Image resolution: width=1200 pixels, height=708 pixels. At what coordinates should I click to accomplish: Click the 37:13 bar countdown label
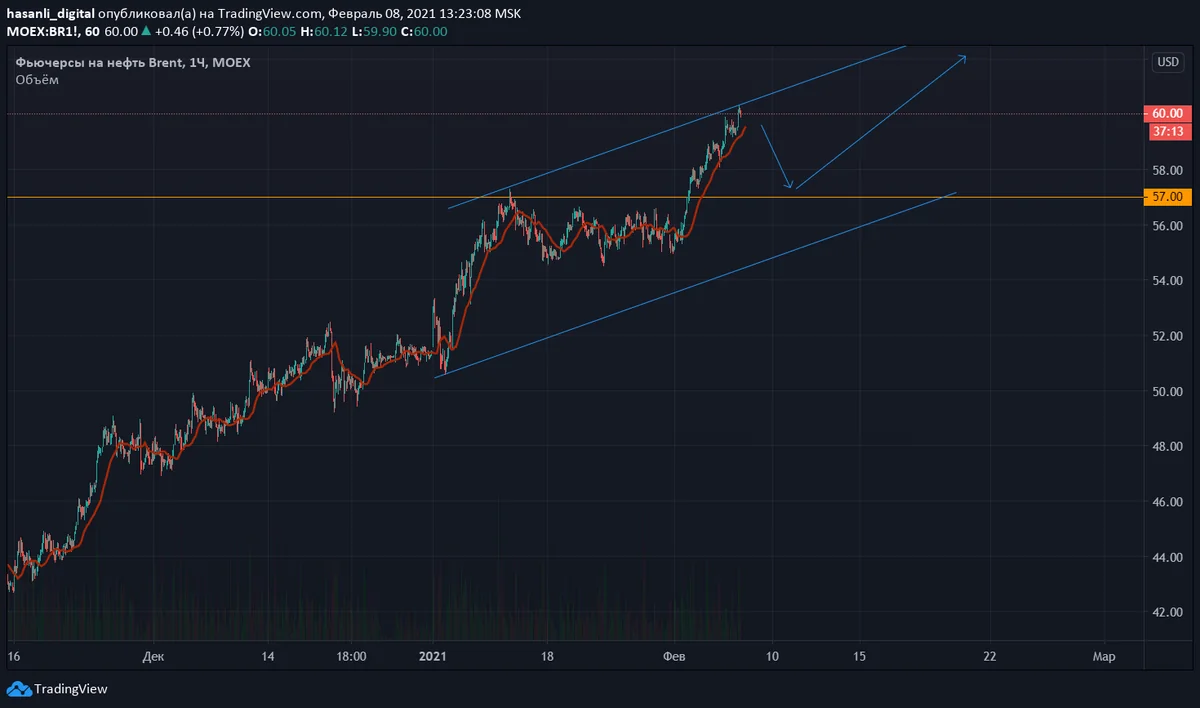1167,131
